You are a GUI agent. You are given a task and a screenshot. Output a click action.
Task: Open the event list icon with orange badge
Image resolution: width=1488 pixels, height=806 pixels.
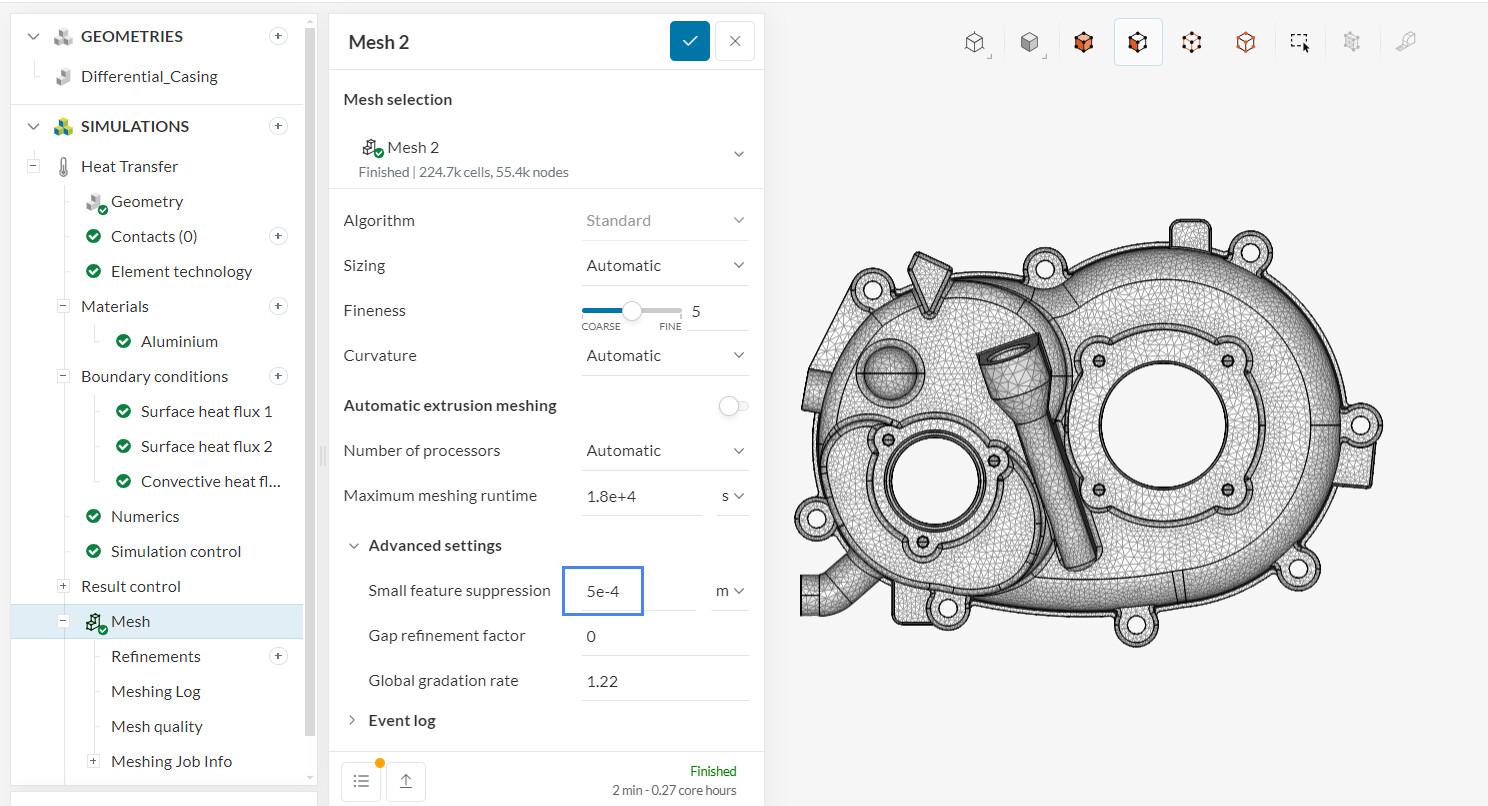[x=361, y=780]
